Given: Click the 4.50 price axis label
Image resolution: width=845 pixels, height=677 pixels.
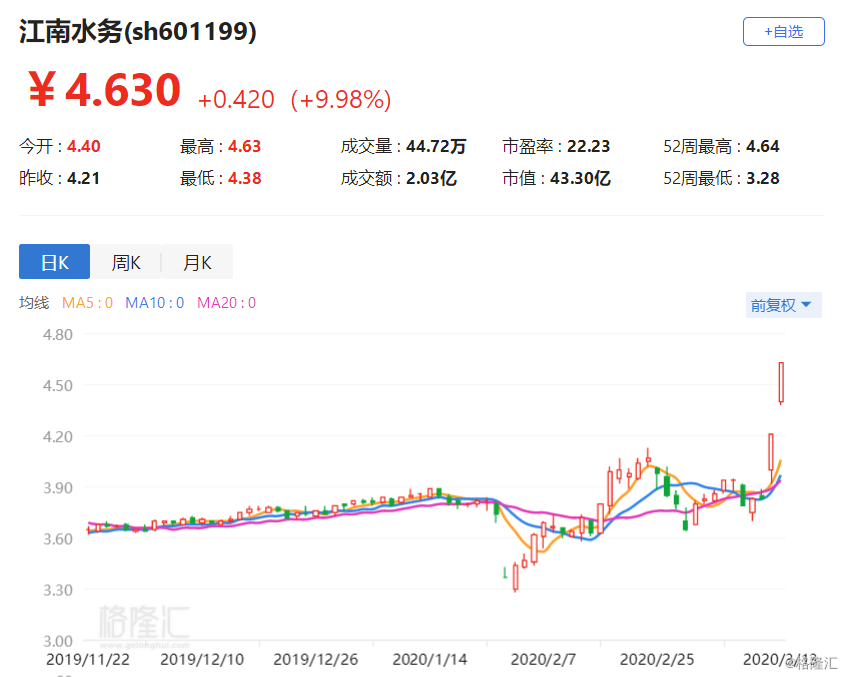Looking at the screenshot, I should (x=58, y=386).
